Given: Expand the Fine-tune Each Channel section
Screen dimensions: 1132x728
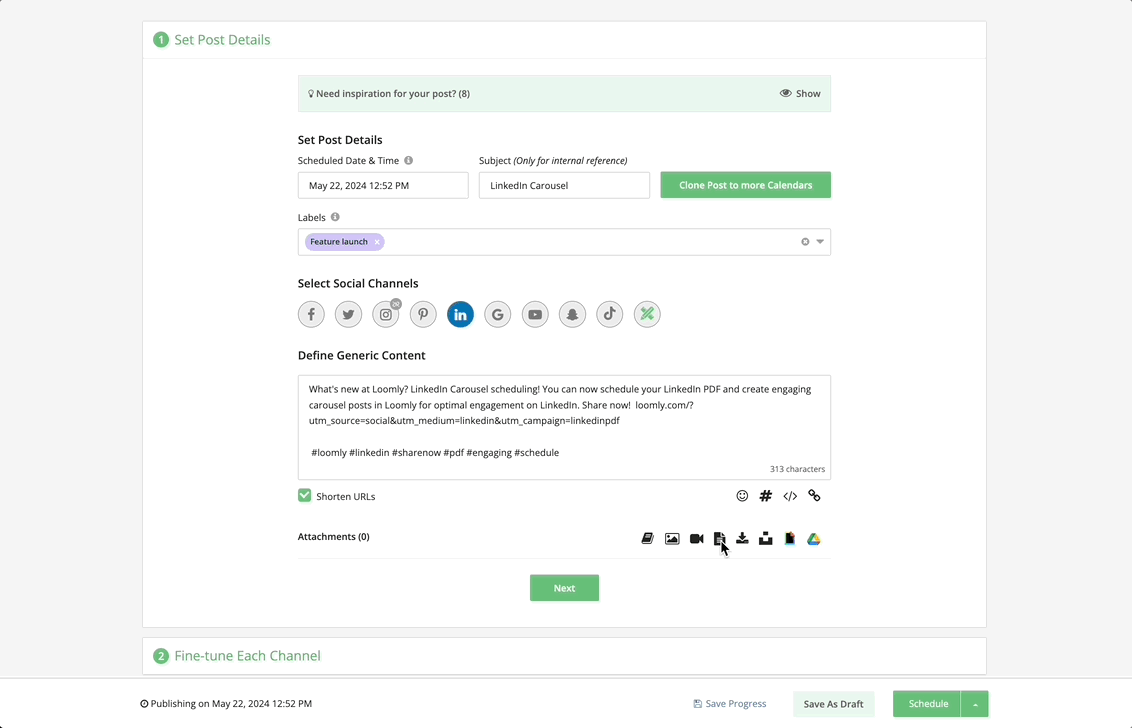Looking at the screenshot, I should [247, 656].
